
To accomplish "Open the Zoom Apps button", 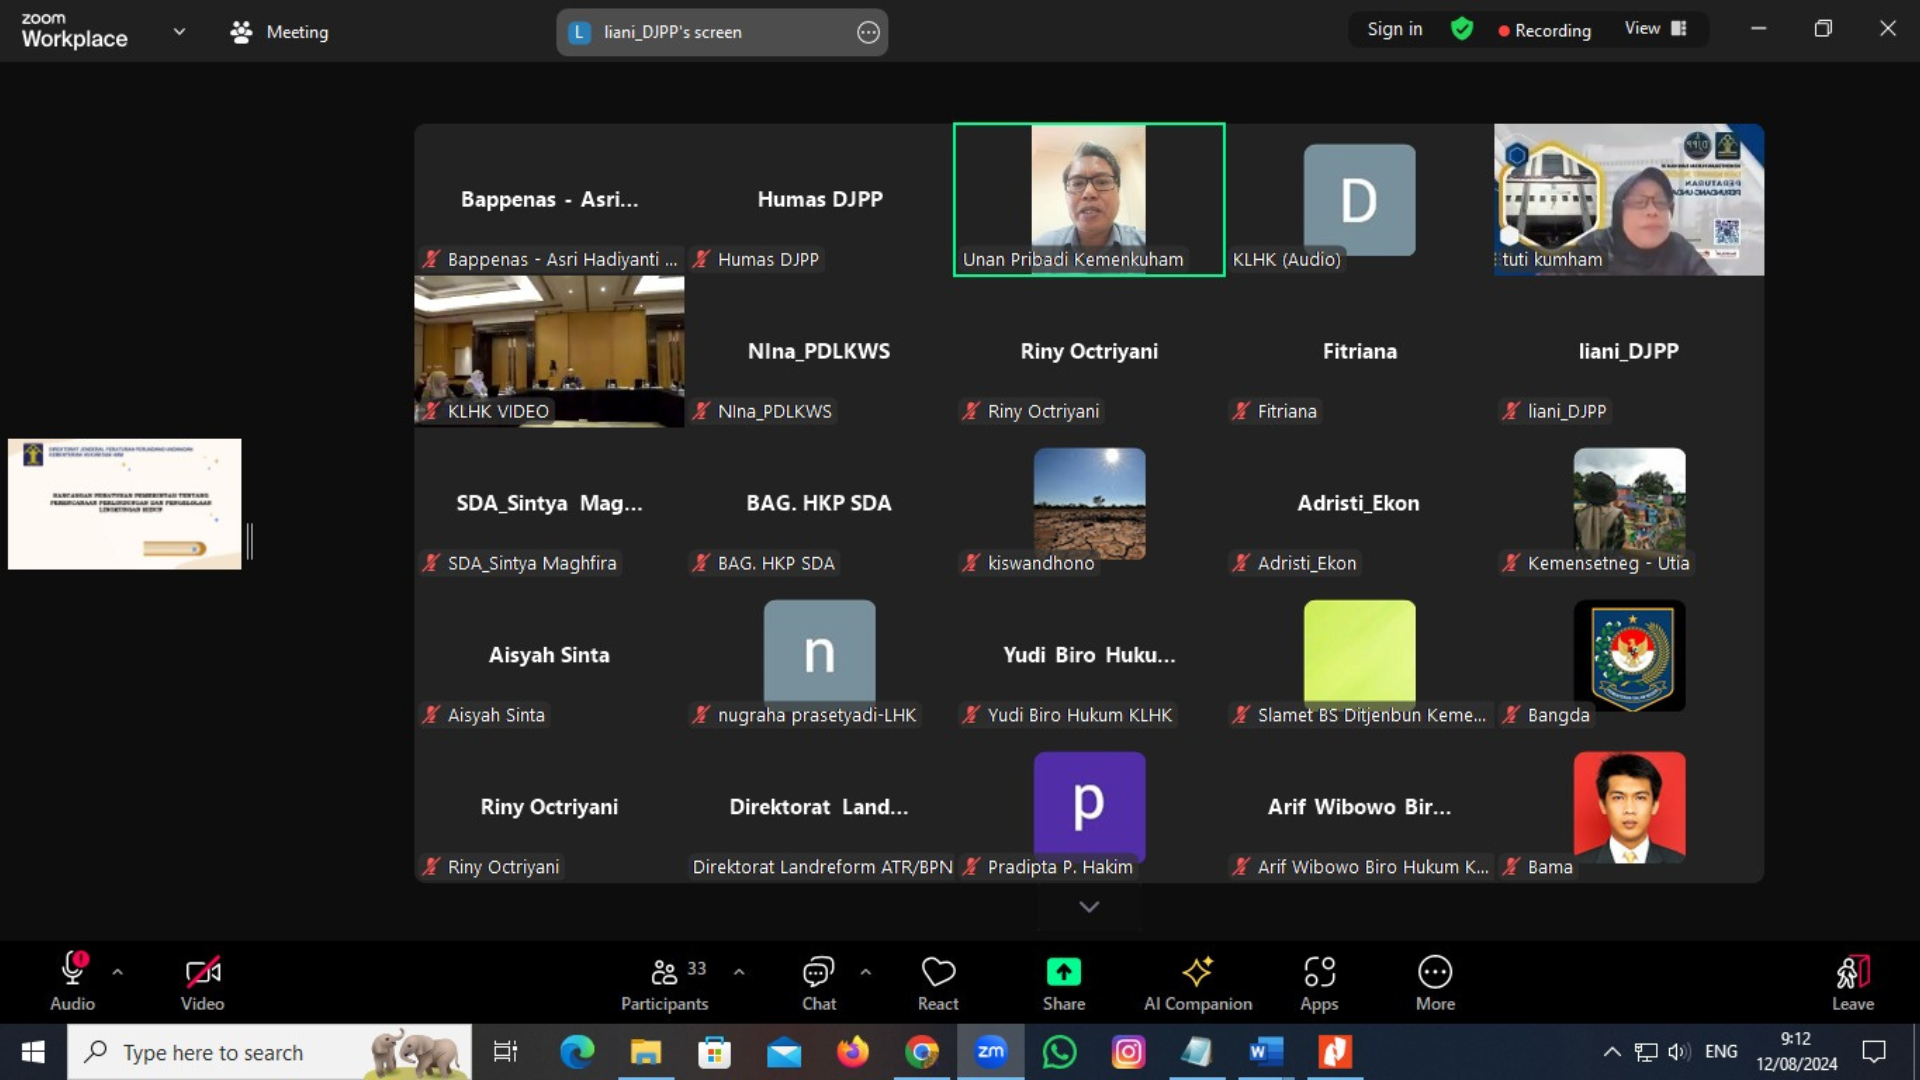I will point(1319,981).
